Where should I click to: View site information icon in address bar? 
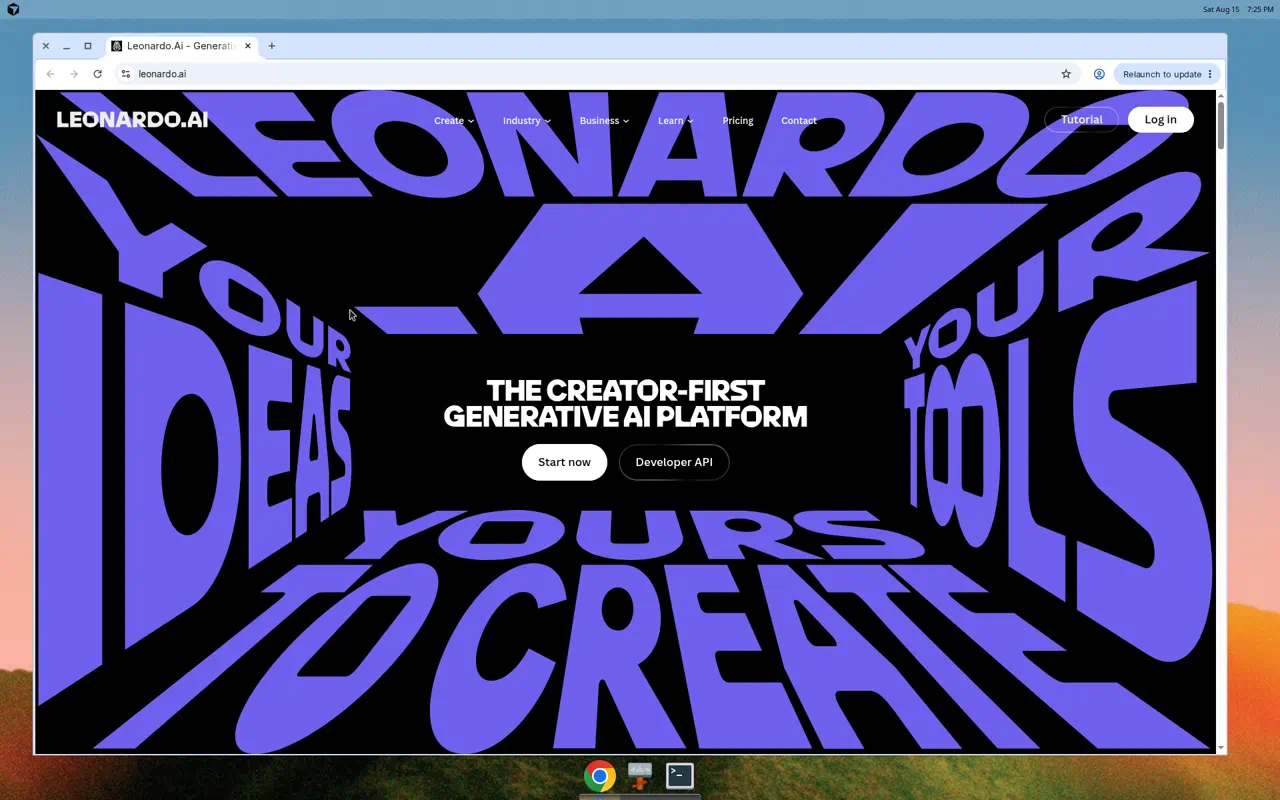[125, 74]
